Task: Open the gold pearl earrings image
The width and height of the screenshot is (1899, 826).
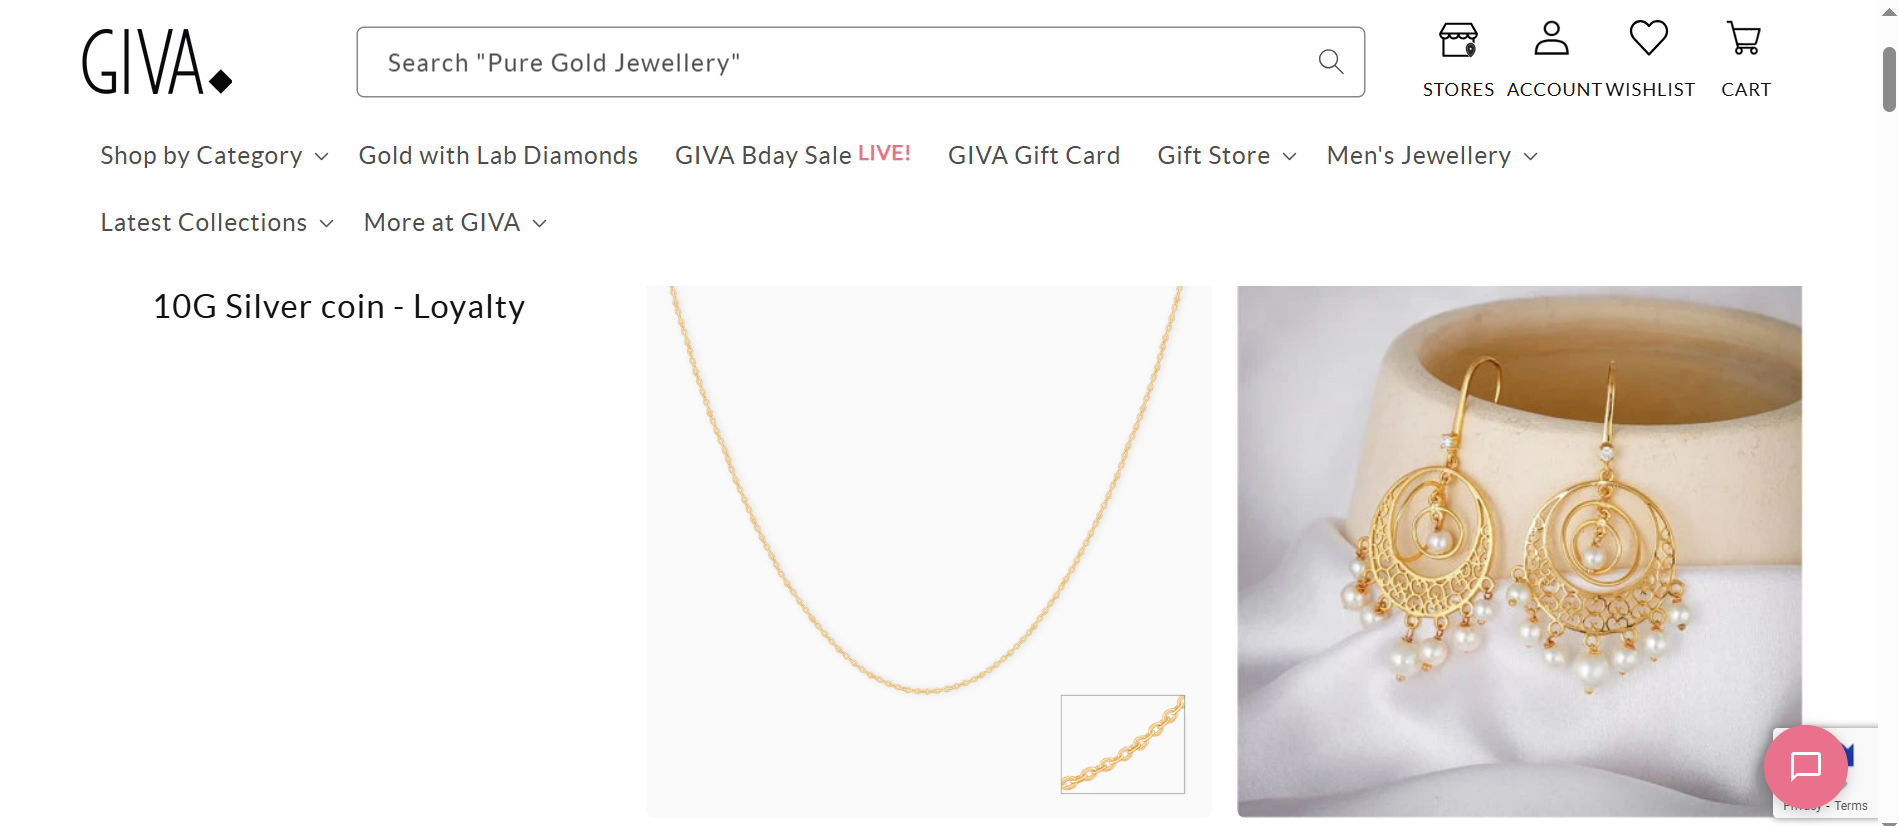Action: point(1518,550)
